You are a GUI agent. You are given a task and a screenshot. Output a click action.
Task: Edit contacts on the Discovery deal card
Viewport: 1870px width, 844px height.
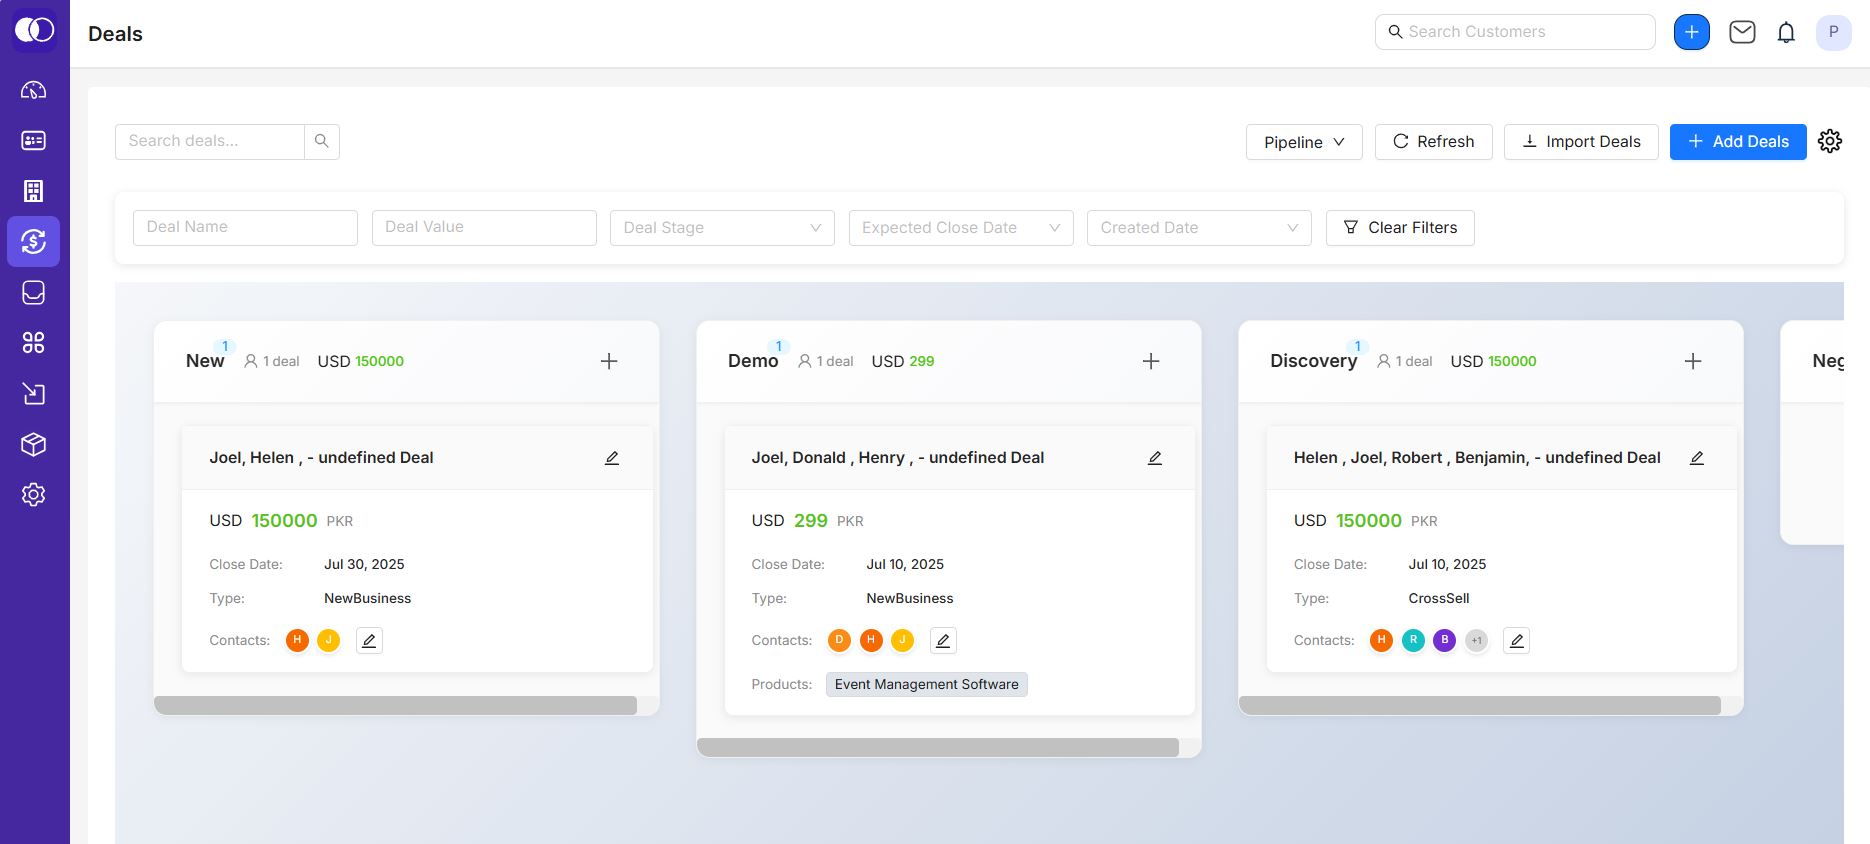coord(1517,641)
